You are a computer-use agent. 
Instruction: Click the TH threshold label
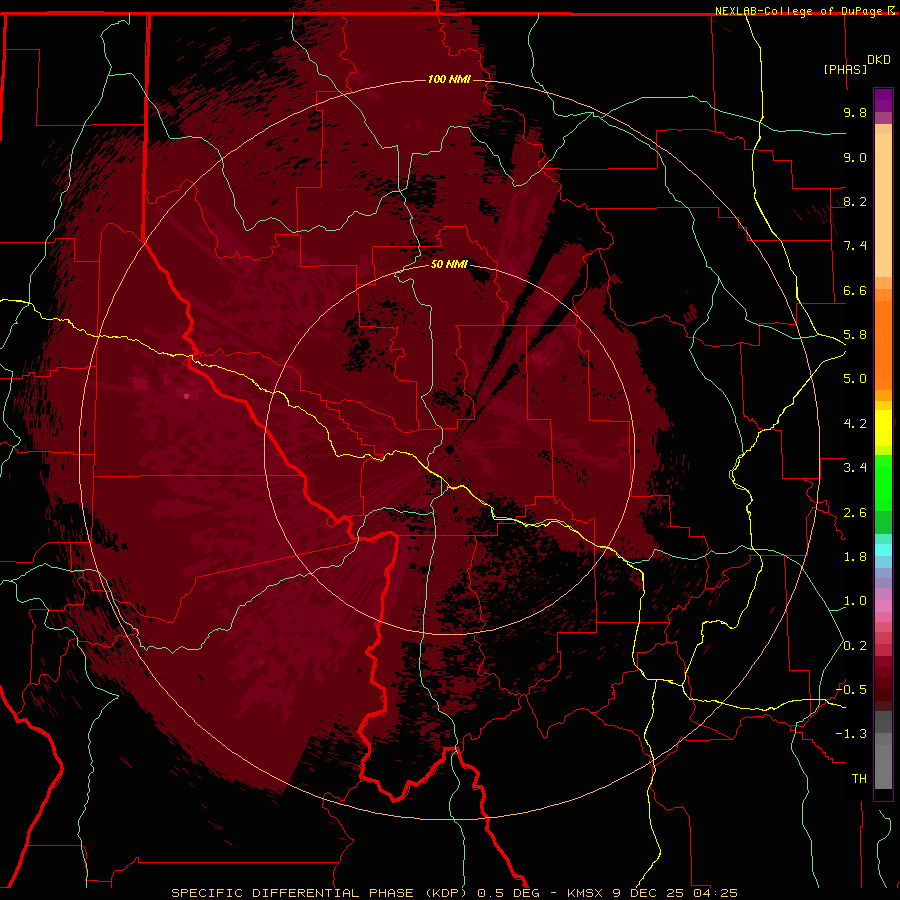[859, 779]
